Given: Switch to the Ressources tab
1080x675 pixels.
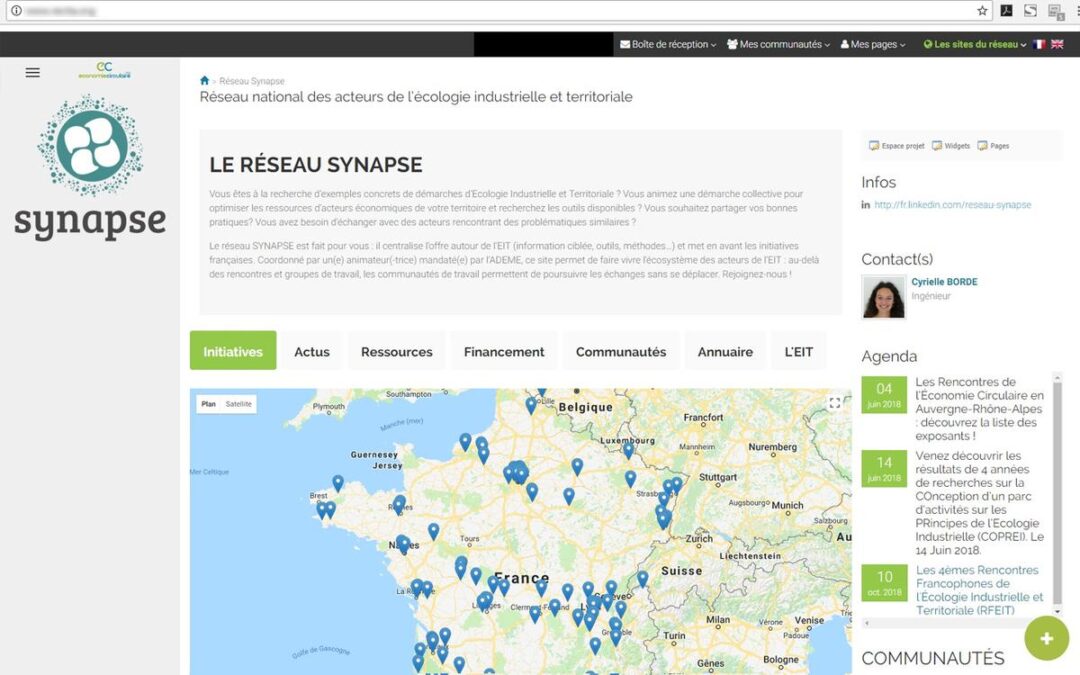Looking at the screenshot, I should click(397, 351).
